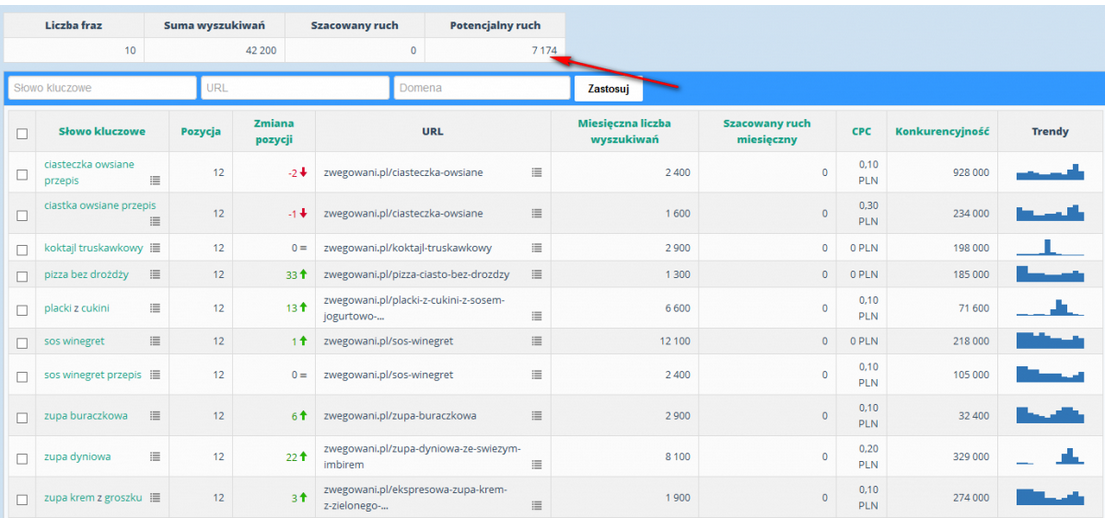Click the Zastosuj button
1110x523 pixels.
[x=609, y=88]
